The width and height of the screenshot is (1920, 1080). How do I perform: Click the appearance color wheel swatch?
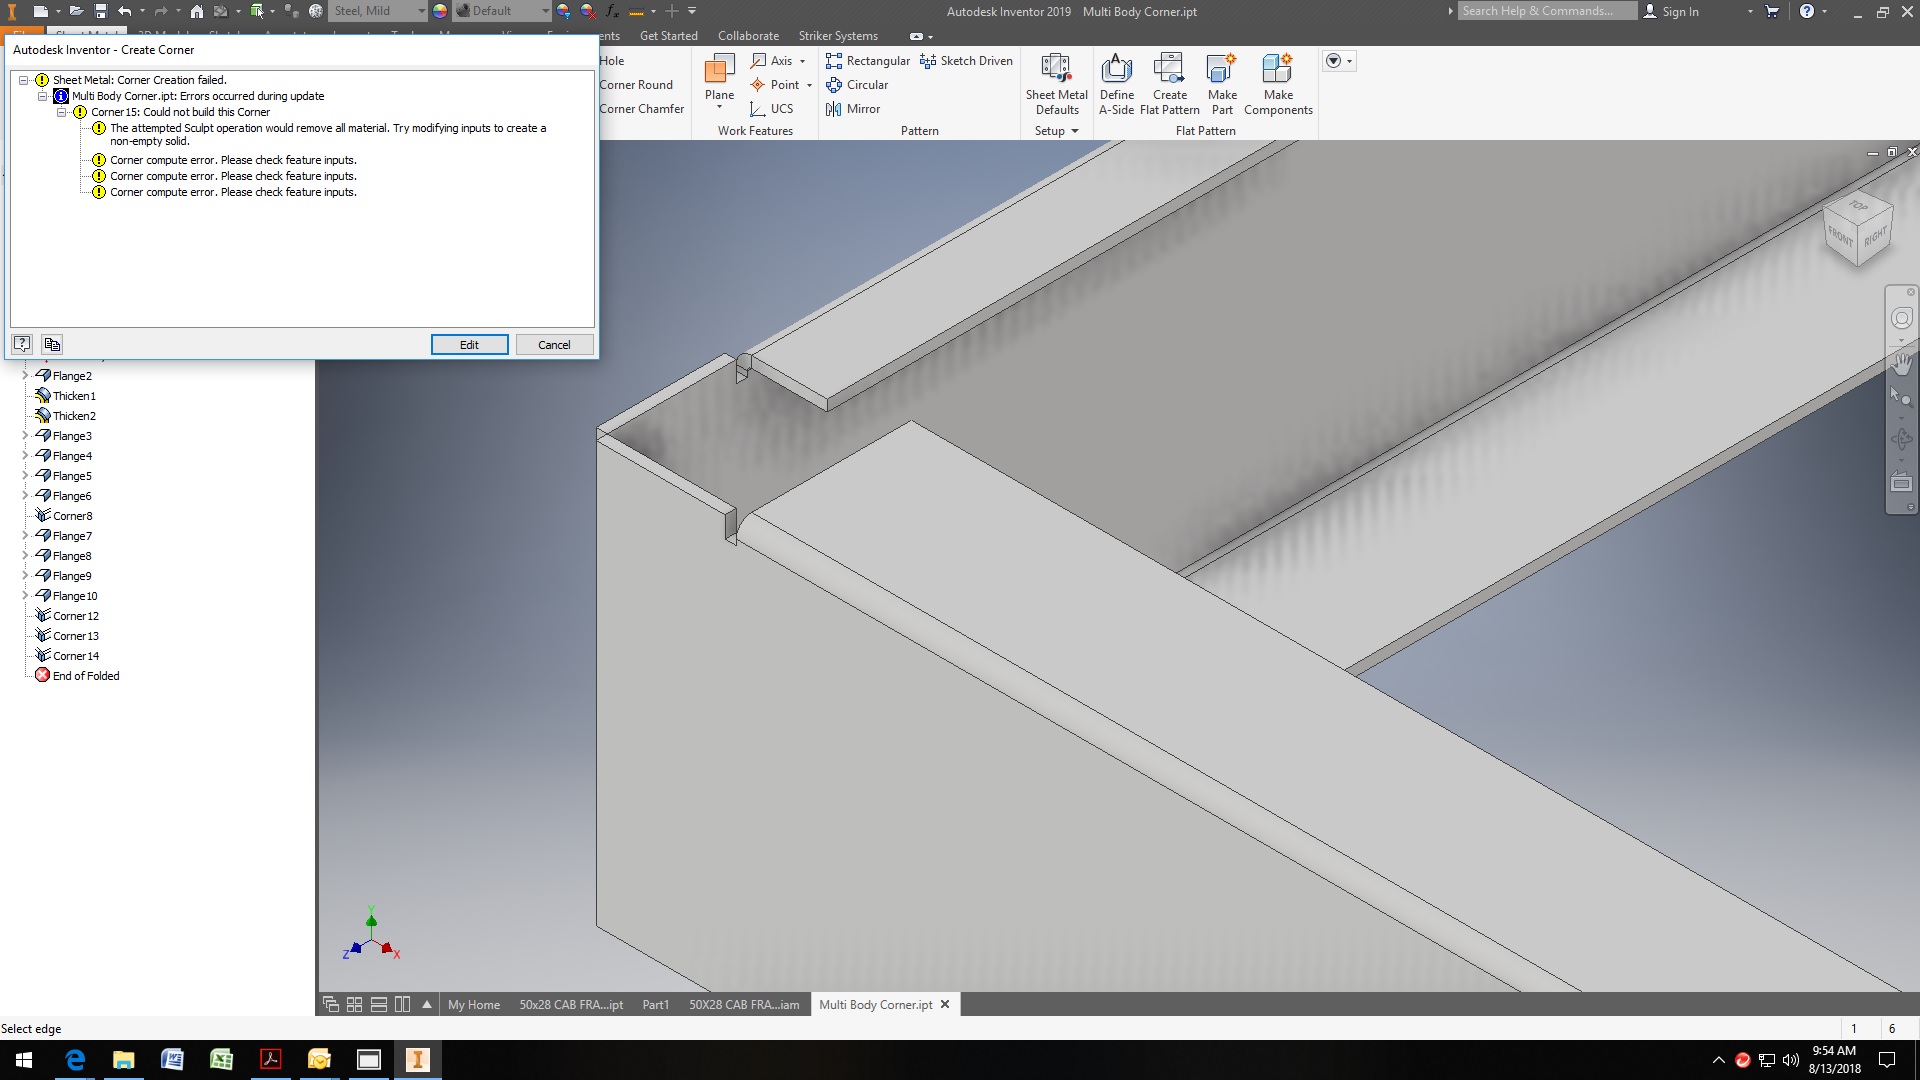pyautogui.click(x=440, y=11)
